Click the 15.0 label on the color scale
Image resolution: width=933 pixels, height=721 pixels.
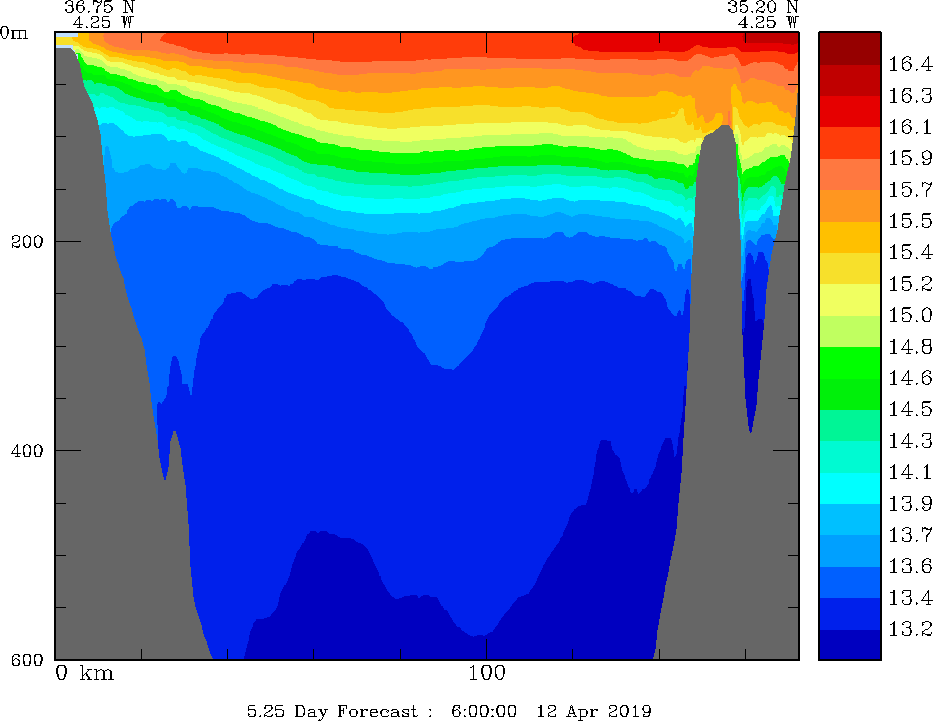coord(910,315)
